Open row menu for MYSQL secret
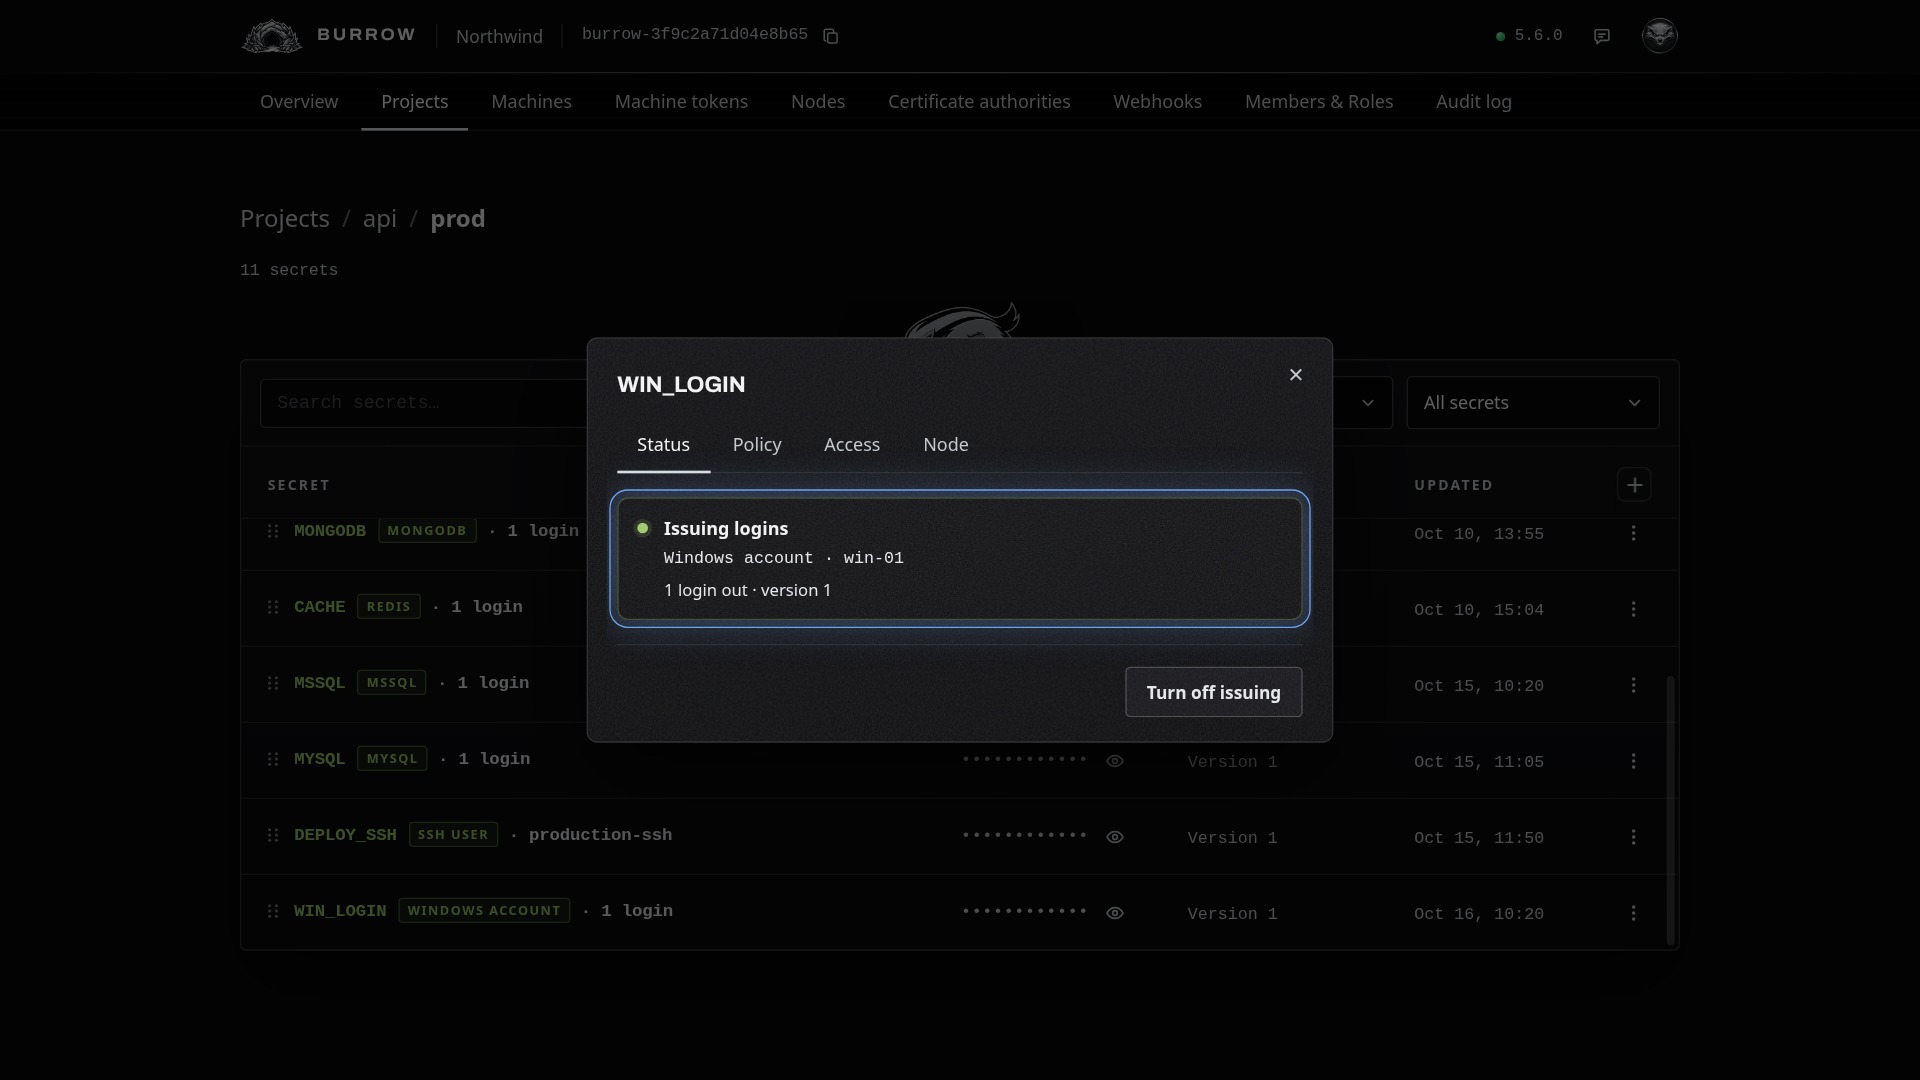The width and height of the screenshot is (1920, 1080). click(x=1634, y=761)
